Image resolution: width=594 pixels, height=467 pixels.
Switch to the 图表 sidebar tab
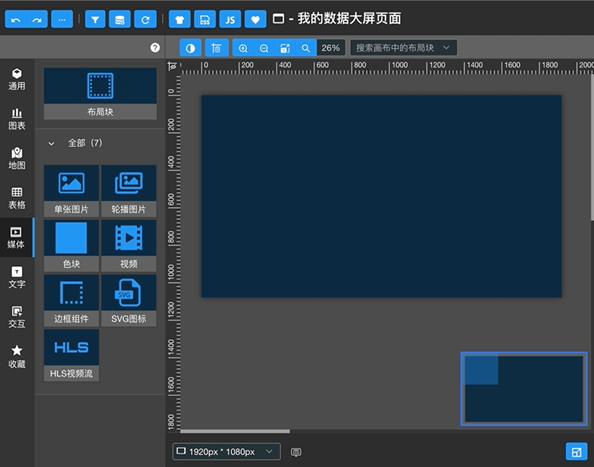17,119
